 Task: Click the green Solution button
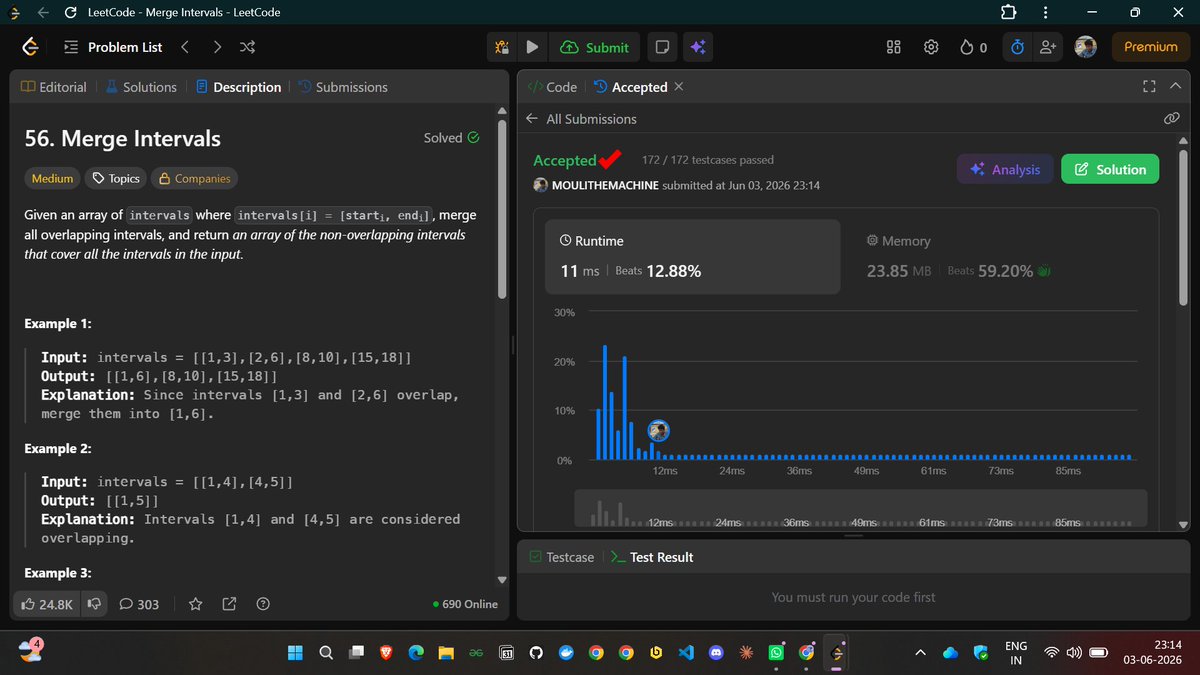(x=1110, y=169)
